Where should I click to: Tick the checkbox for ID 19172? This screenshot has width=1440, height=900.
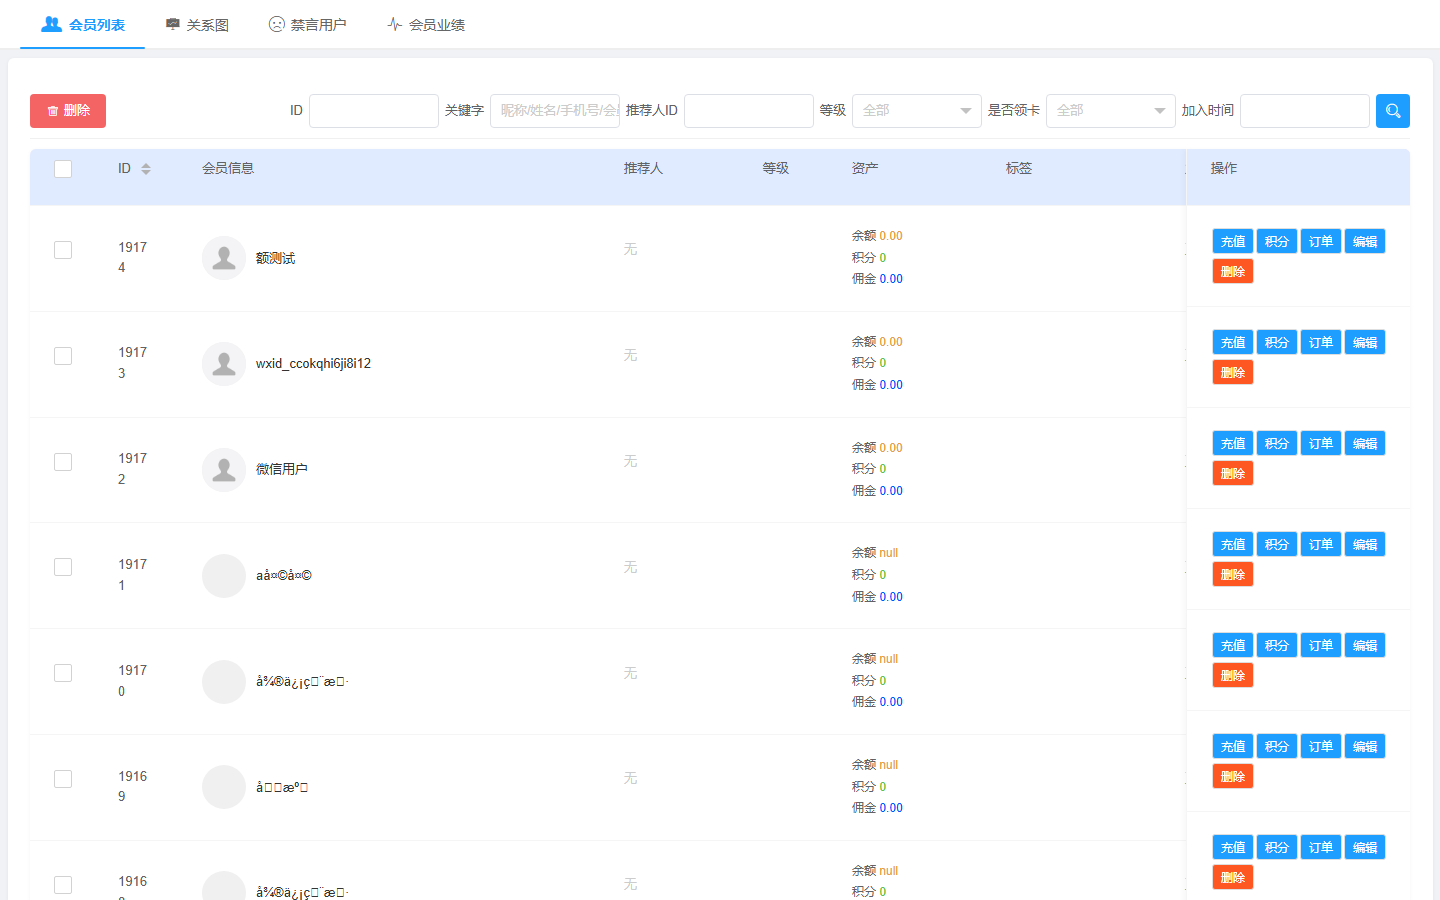point(63,462)
